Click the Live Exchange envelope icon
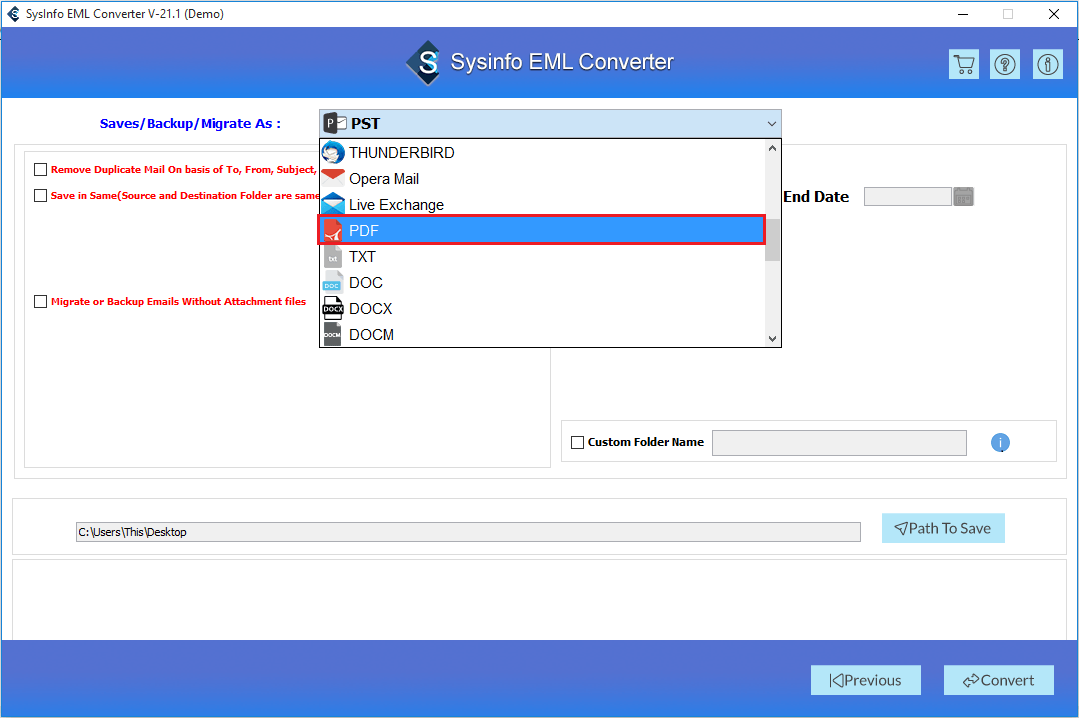Image resolution: width=1079 pixels, height=718 pixels. tap(333, 204)
